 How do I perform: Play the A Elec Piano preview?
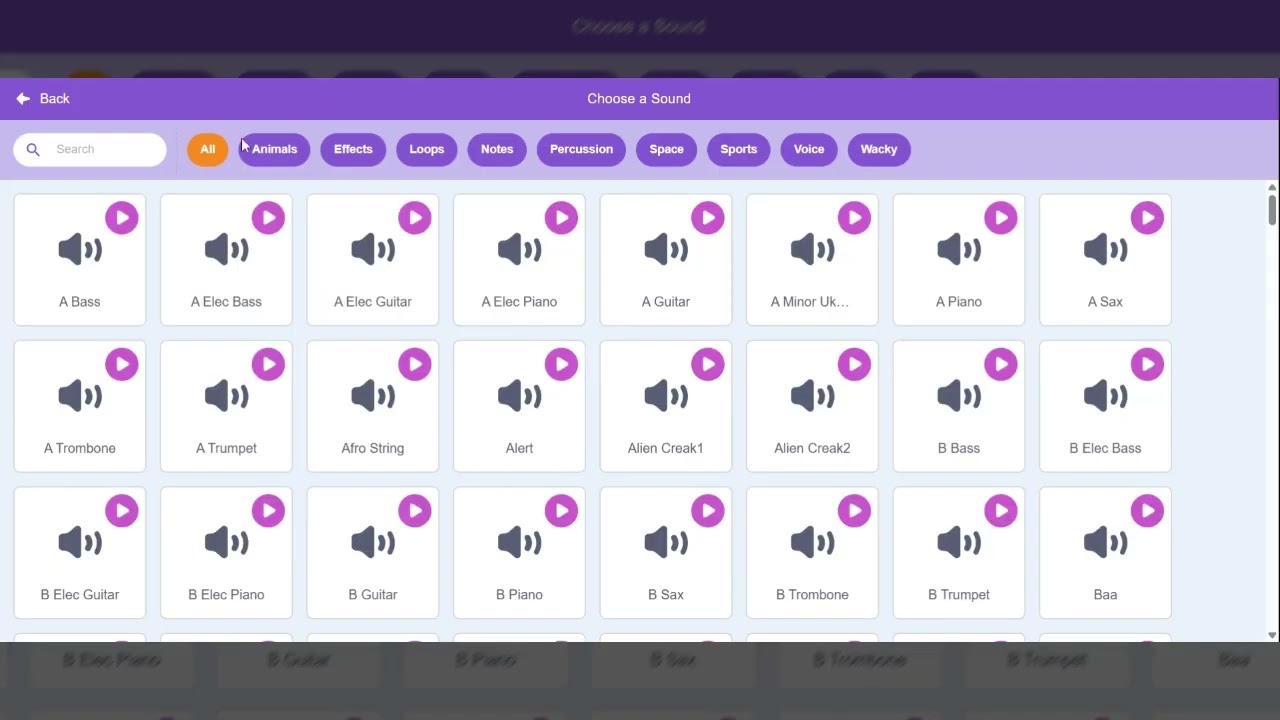(561, 218)
